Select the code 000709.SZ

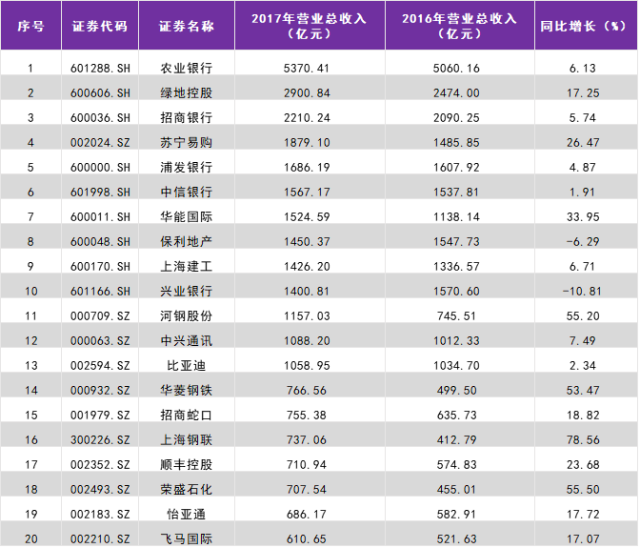point(100,316)
